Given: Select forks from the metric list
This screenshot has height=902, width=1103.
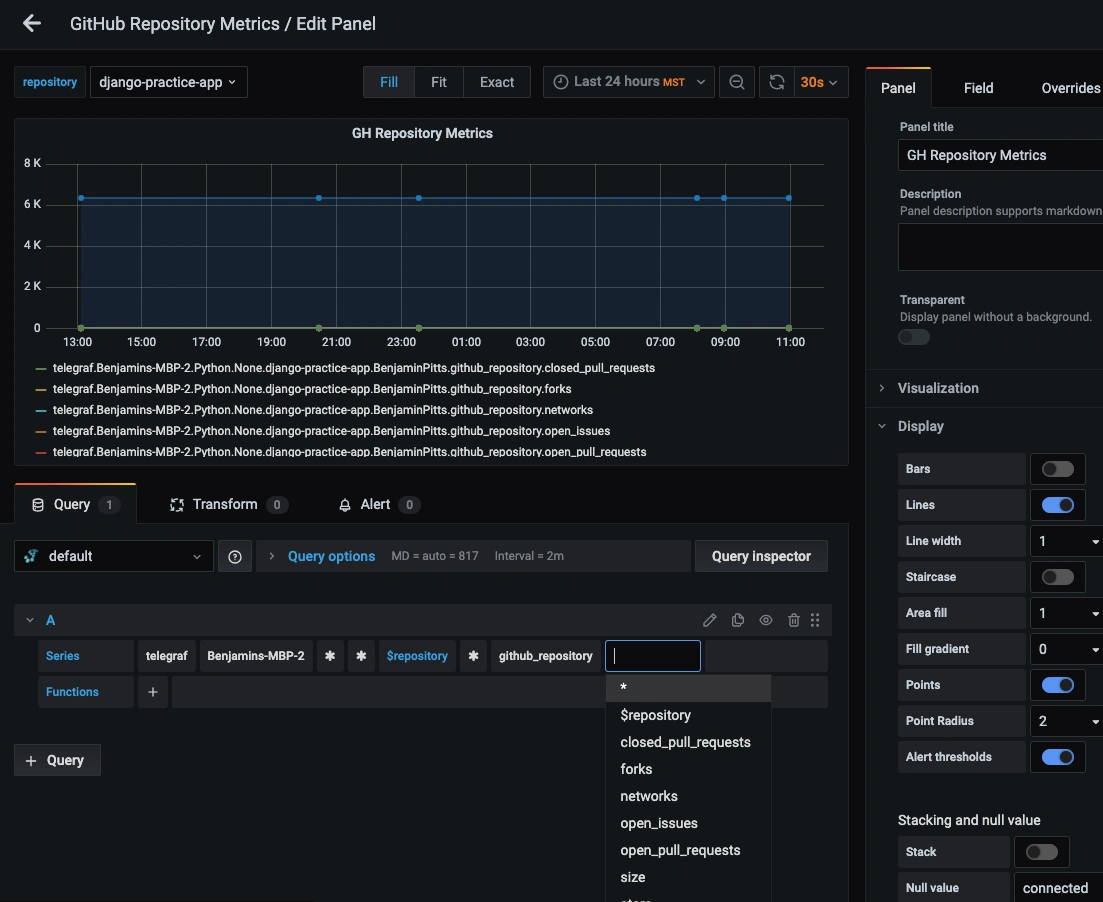Looking at the screenshot, I should pos(688,770).
